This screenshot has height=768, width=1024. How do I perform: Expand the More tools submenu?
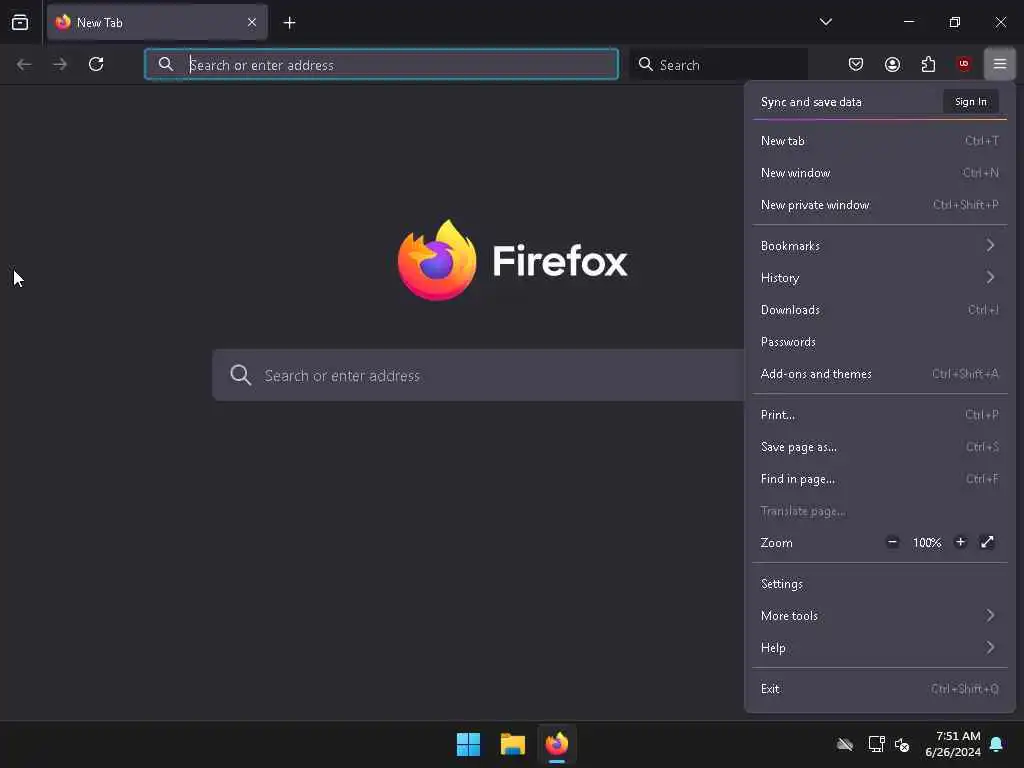(880, 616)
